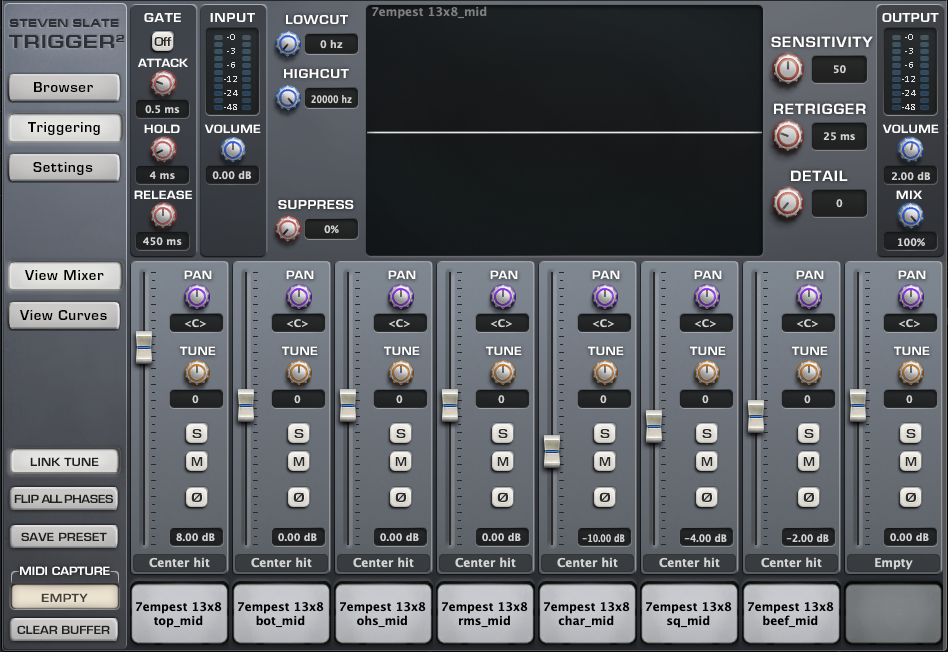Open Center hit selector on ohs_mid channel
Image resolution: width=948 pixels, height=652 pixels.
pos(383,562)
